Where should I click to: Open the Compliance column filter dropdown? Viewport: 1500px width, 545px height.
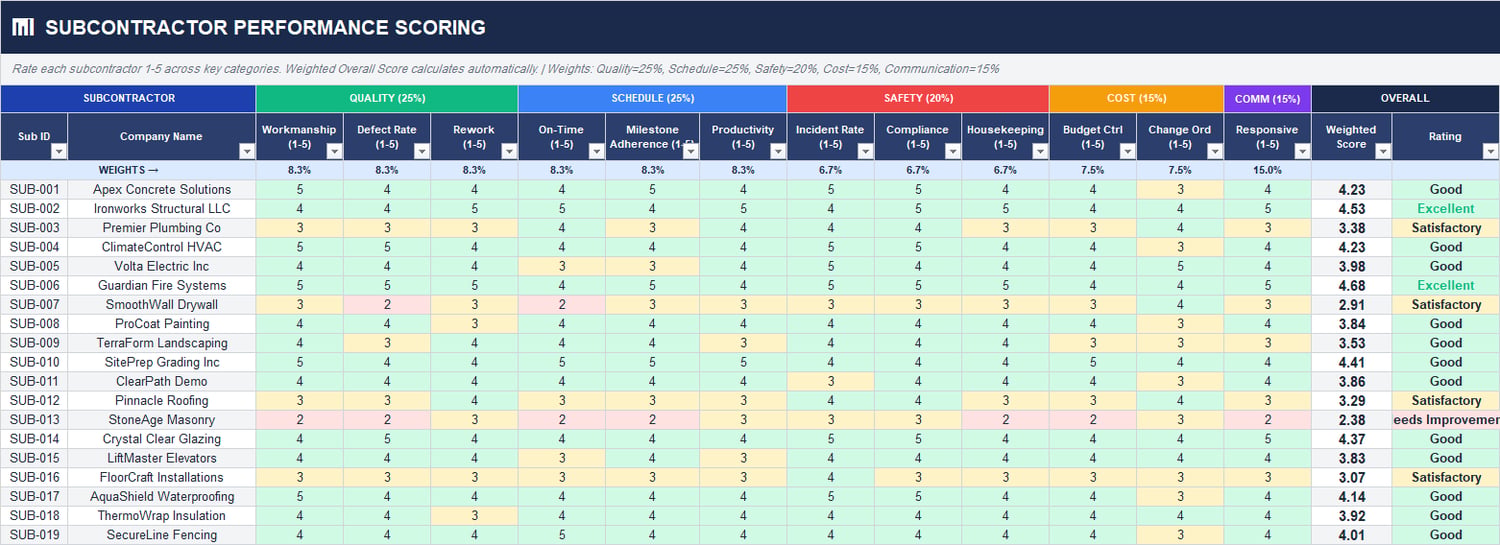point(952,151)
